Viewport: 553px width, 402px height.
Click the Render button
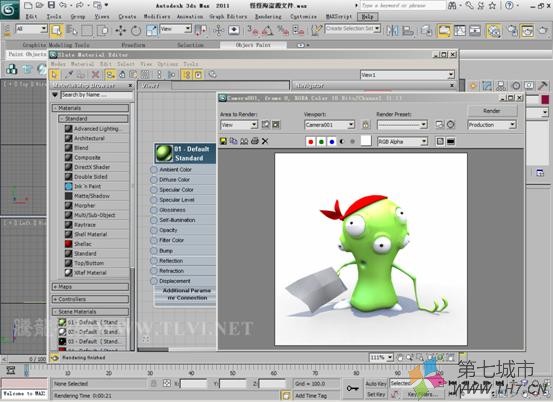(492, 111)
